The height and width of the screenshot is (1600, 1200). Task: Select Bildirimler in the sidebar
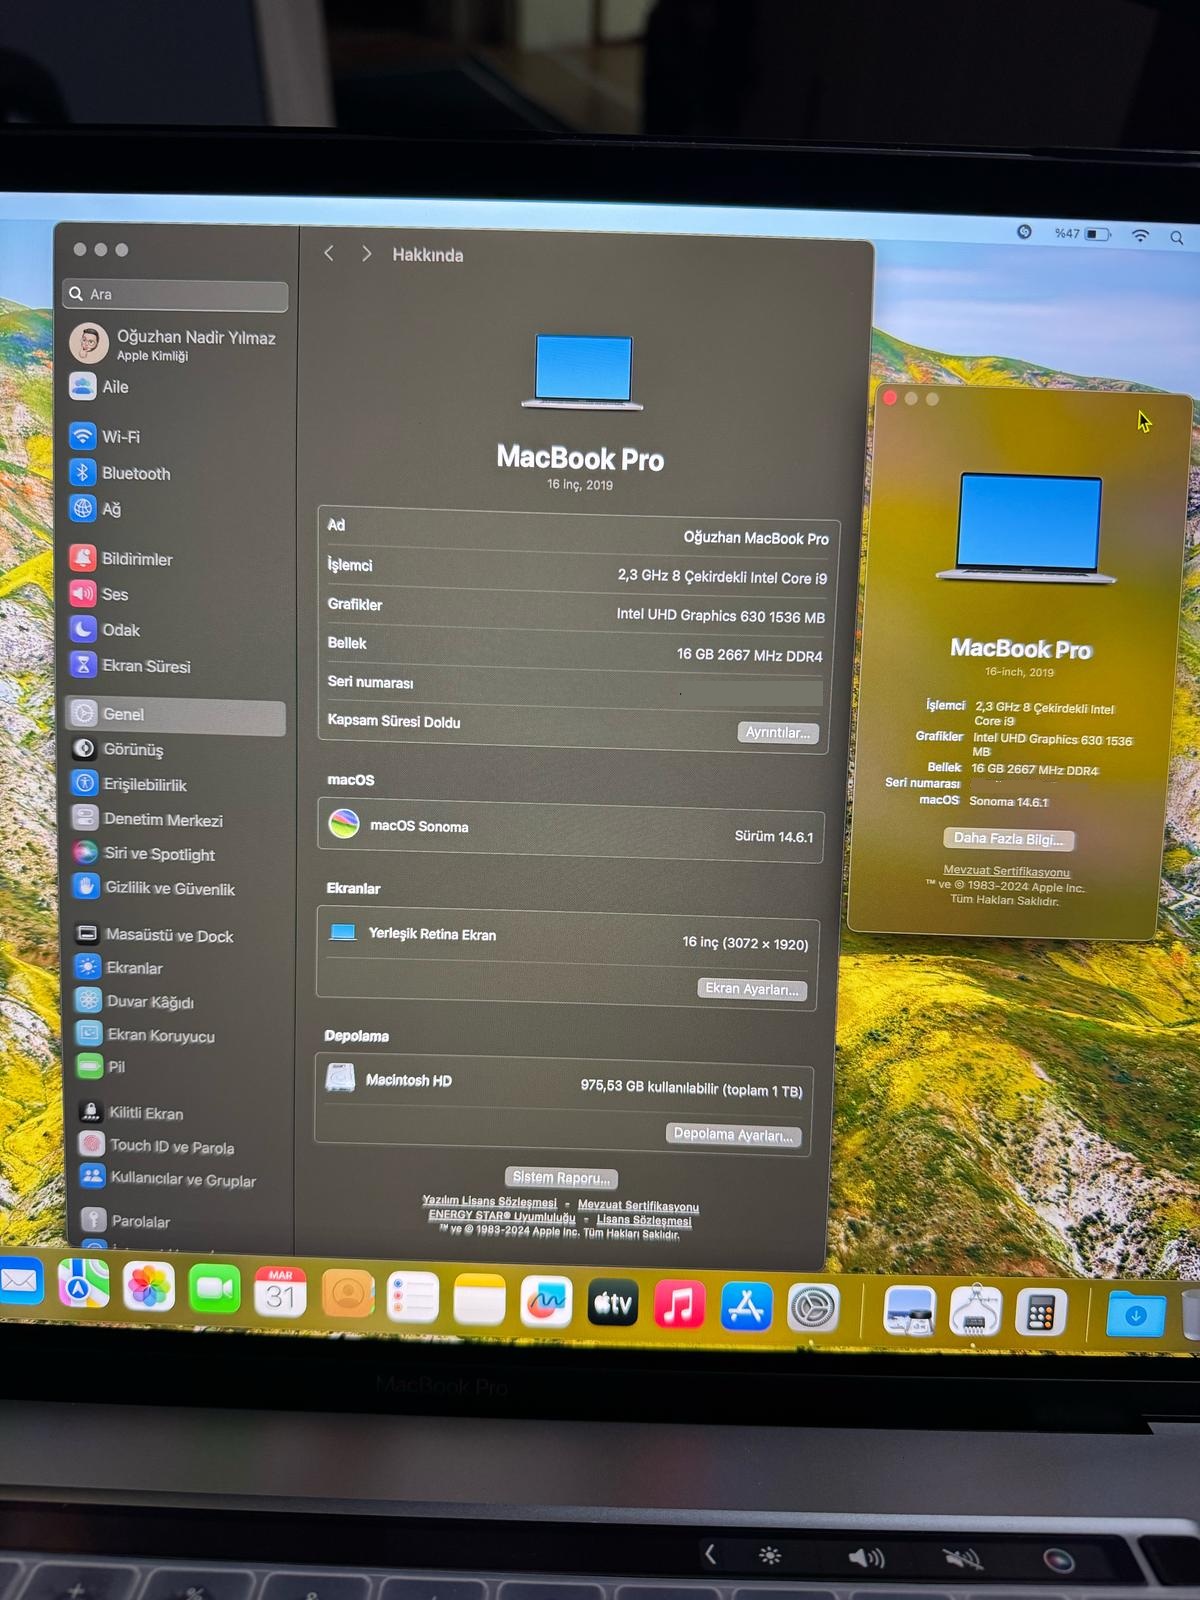(x=136, y=559)
